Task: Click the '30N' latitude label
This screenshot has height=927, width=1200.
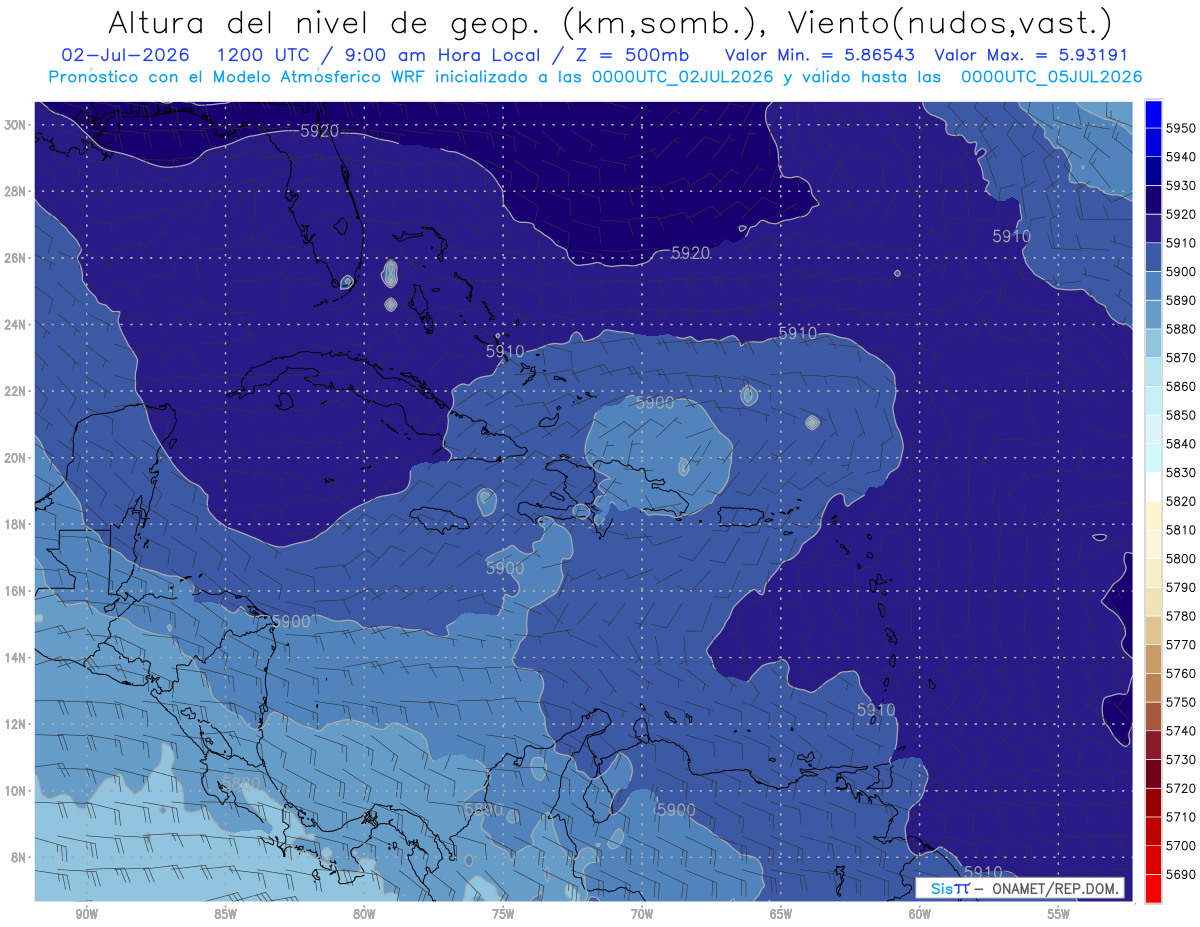Action: click(15, 125)
